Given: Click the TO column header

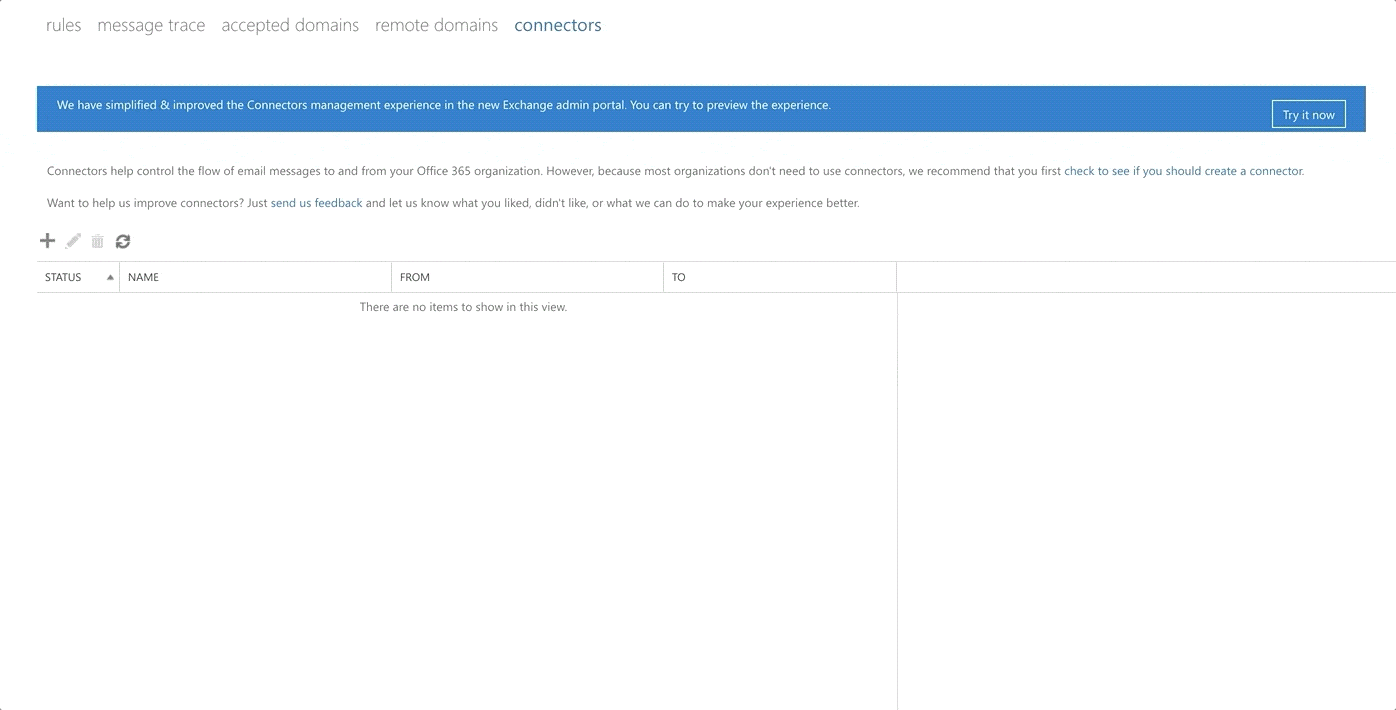Looking at the screenshot, I should [677, 277].
